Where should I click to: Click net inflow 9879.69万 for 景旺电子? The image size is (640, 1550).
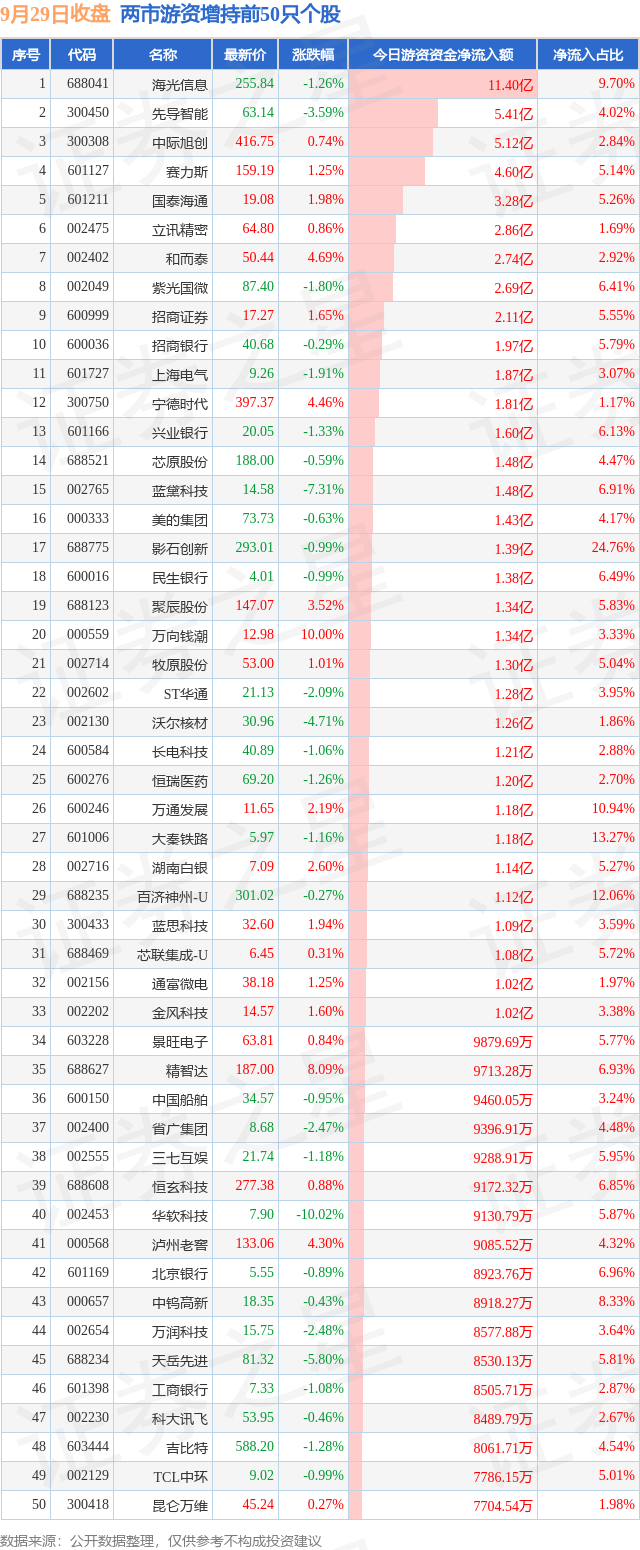pyautogui.click(x=503, y=1042)
